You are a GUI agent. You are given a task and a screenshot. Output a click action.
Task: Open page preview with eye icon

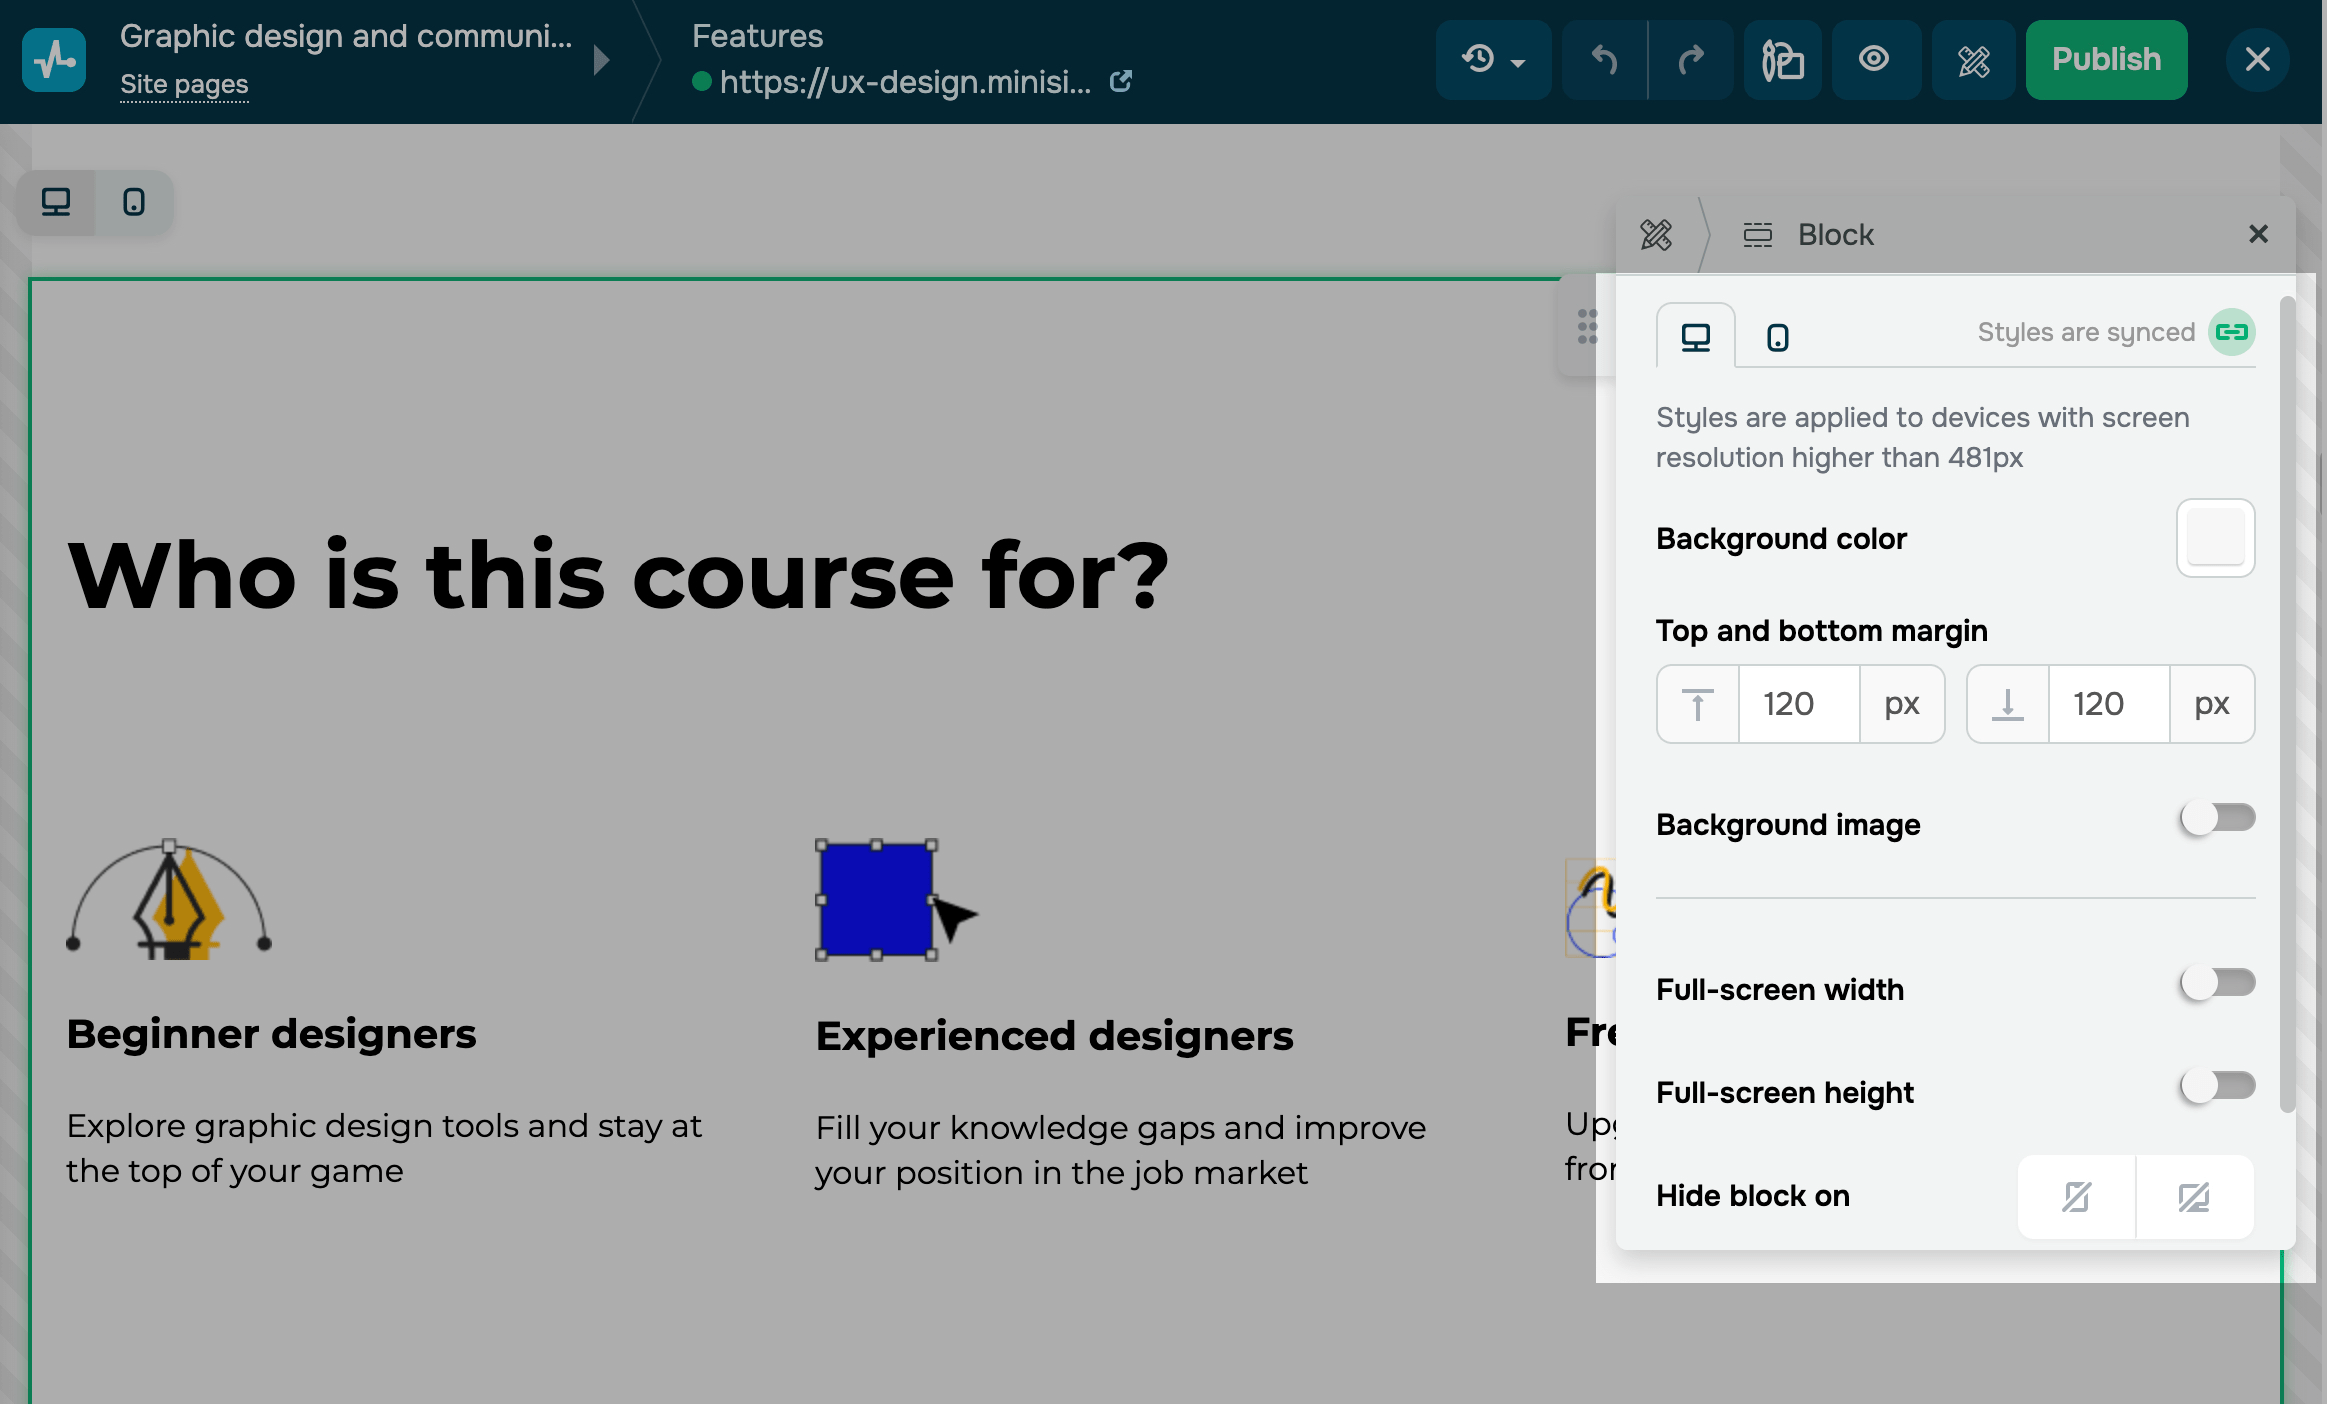(1874, 60)
